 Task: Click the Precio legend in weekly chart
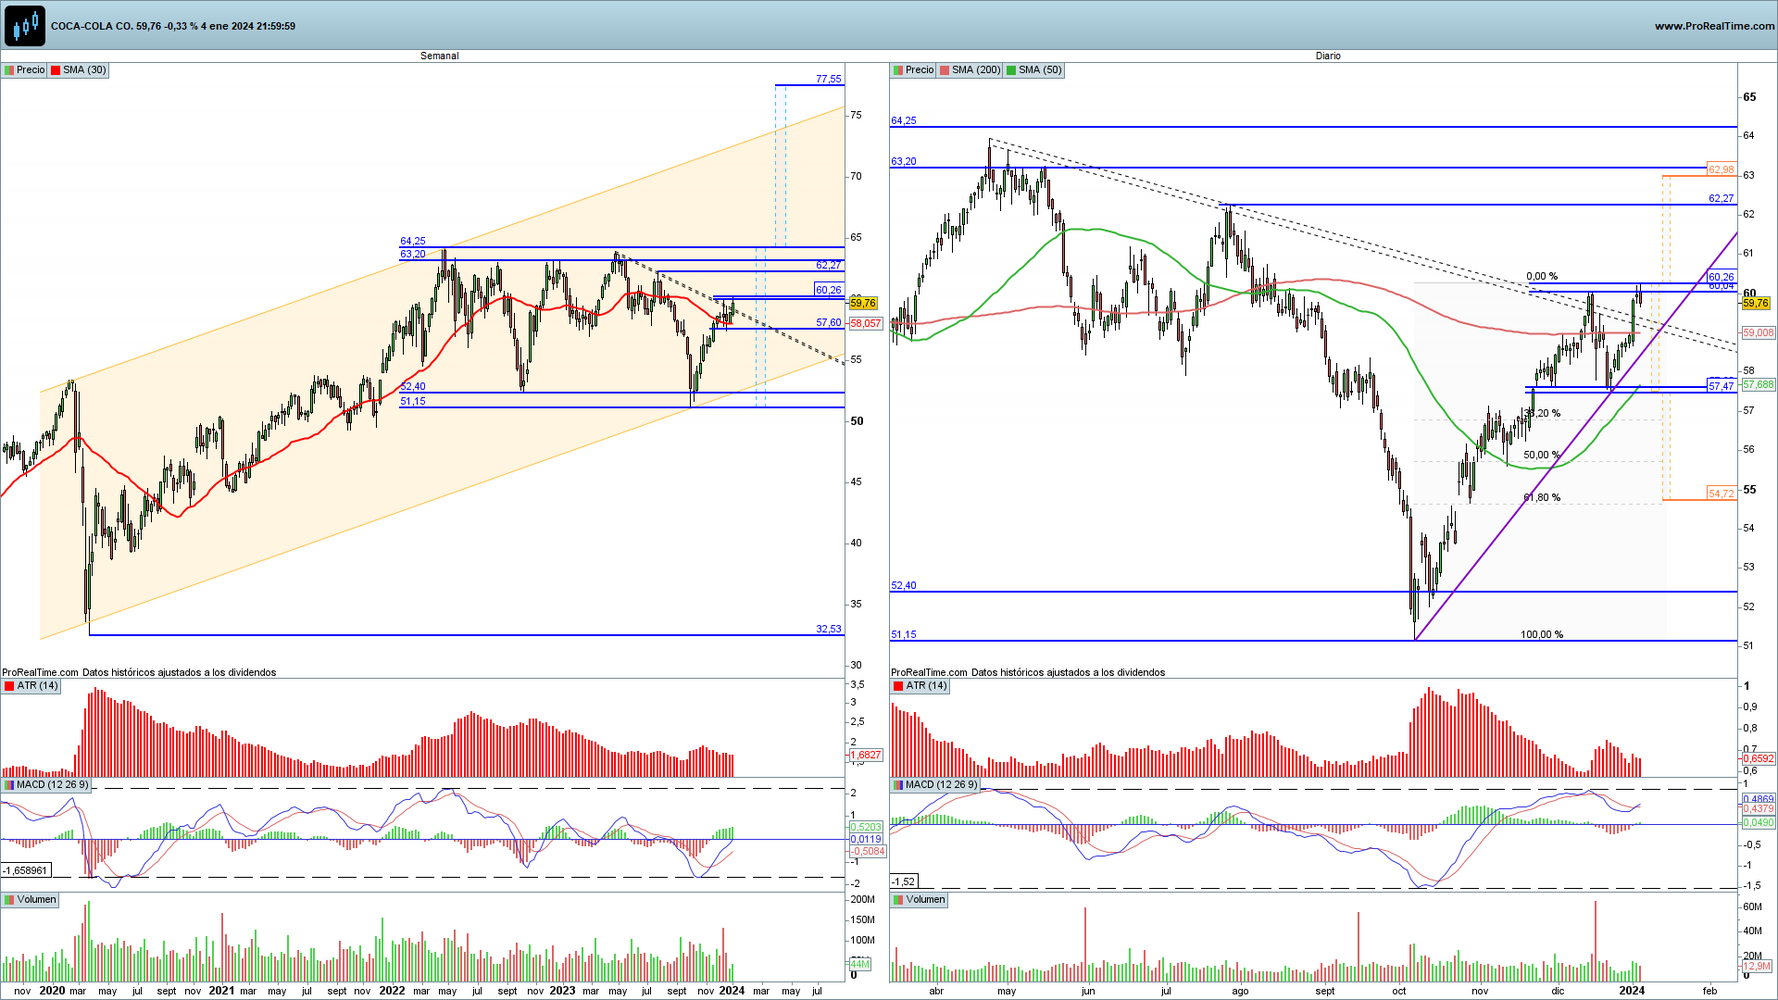click(25, 70)
